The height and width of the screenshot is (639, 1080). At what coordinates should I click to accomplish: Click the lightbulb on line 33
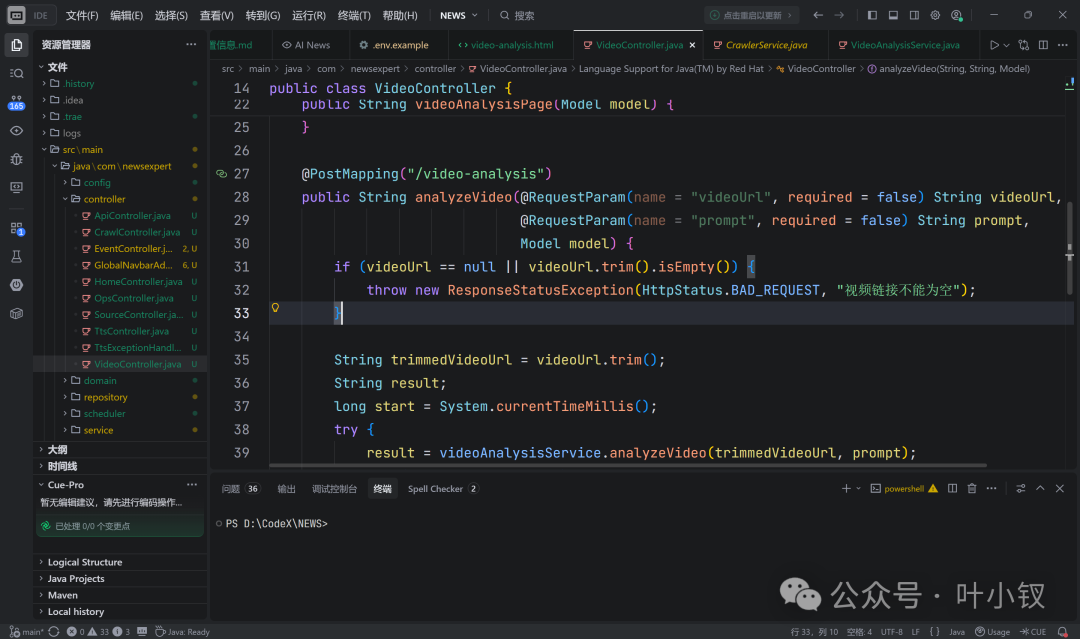click(x=276, y=308)
